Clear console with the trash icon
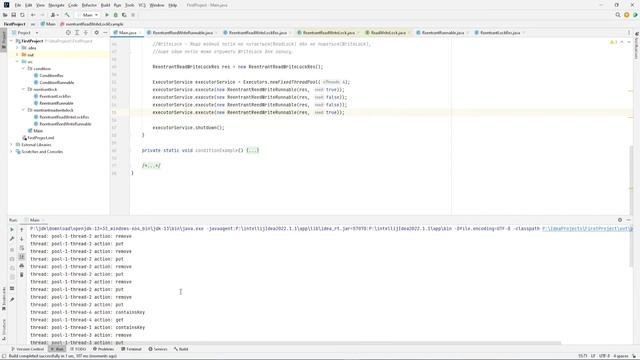Image resolution: width=640 pixels, height=360 pixels. pyautogui.click(x=22, y=275)
